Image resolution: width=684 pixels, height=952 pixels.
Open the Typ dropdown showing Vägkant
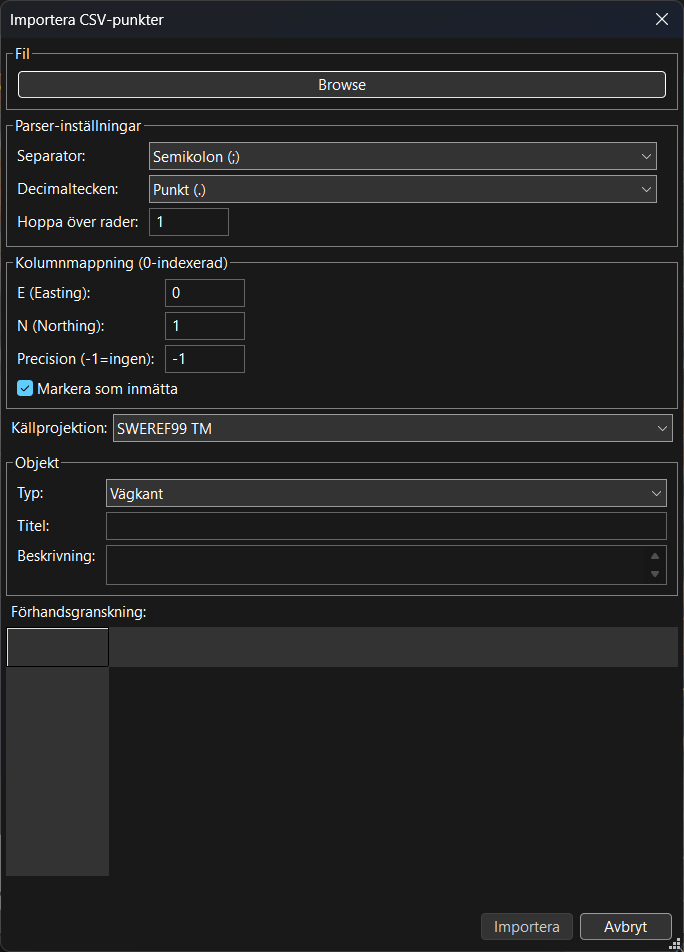pyautogui.click(x=386, y=493)
